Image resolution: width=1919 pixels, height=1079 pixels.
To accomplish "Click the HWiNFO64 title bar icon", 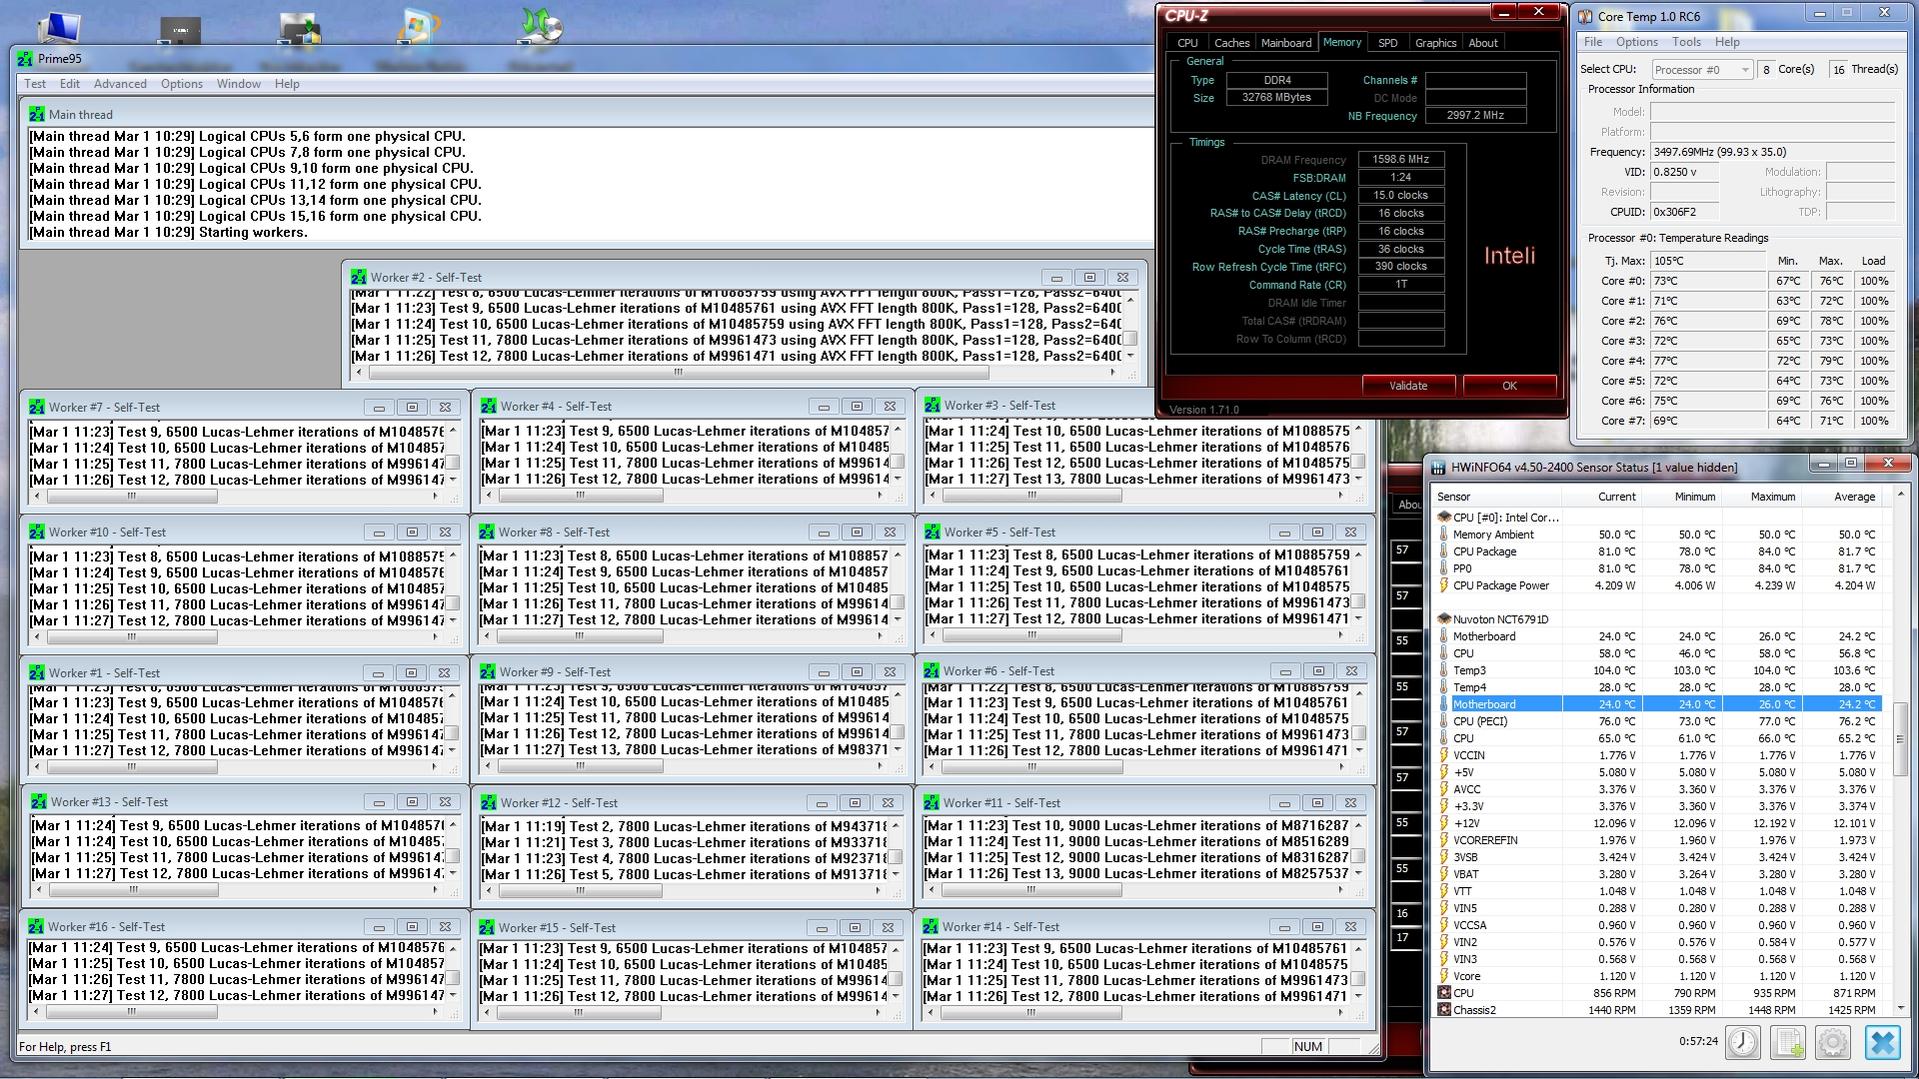I will click(x=1438, y=467).
